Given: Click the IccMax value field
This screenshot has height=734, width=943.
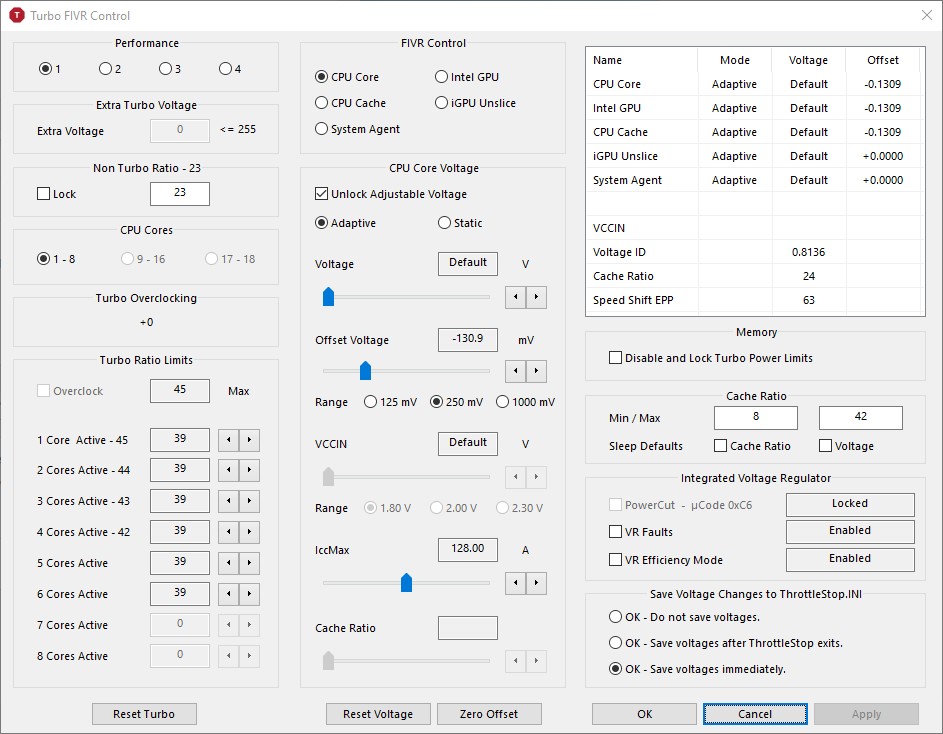Looking at the screenshot, I should point(468,549).
